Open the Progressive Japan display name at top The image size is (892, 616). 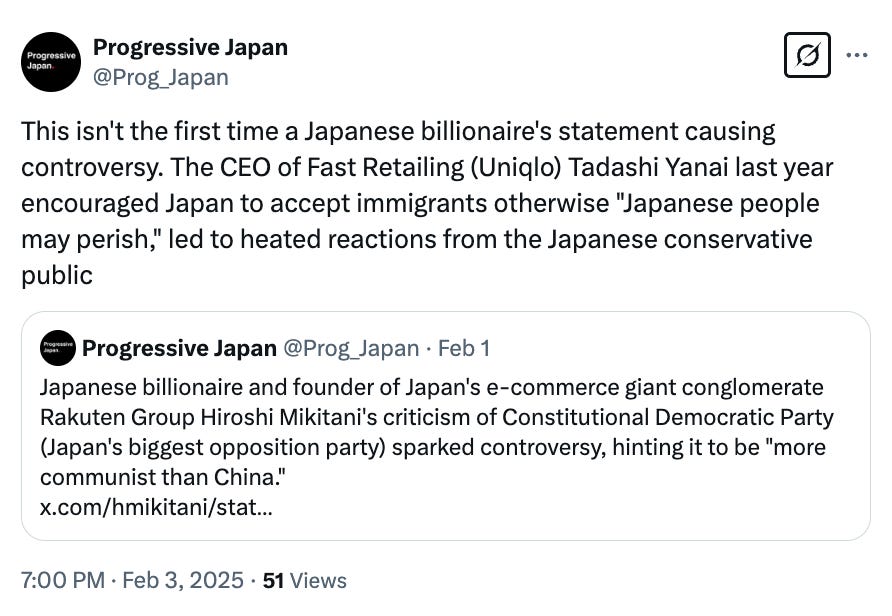pyautogui.click(x=190, y=47)
